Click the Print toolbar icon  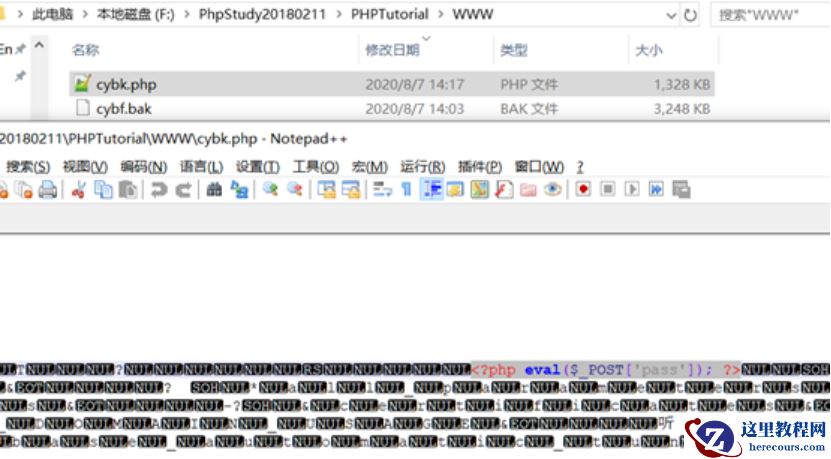pyautogui.click(x=48, y=189)
